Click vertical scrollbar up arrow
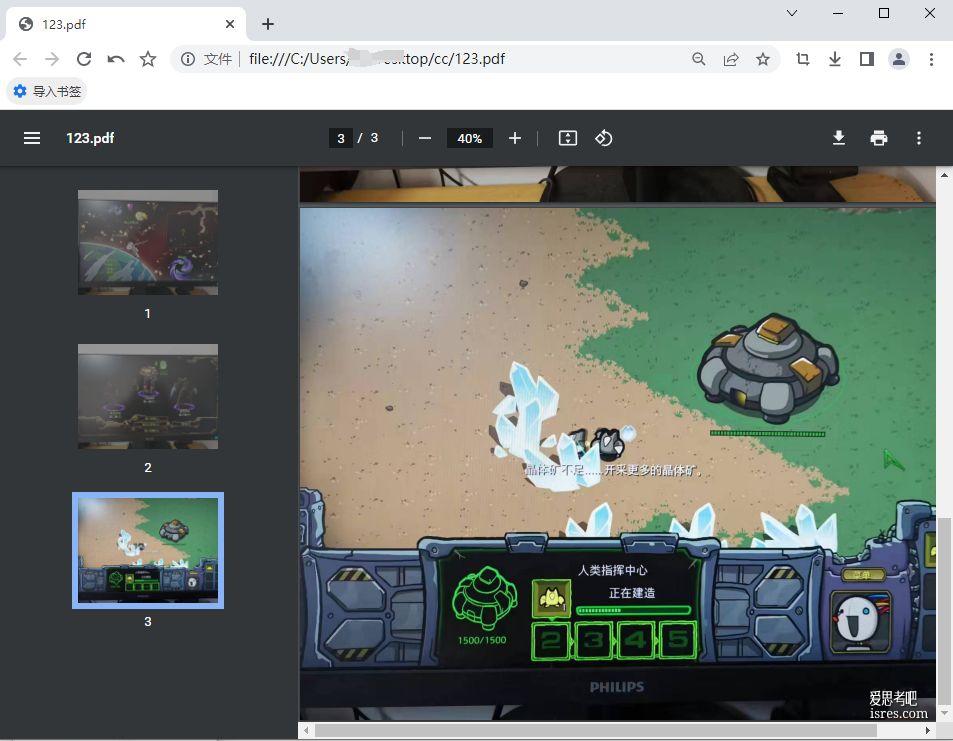The height and width of the screenshot is (741, 953). tap(944, 175)
